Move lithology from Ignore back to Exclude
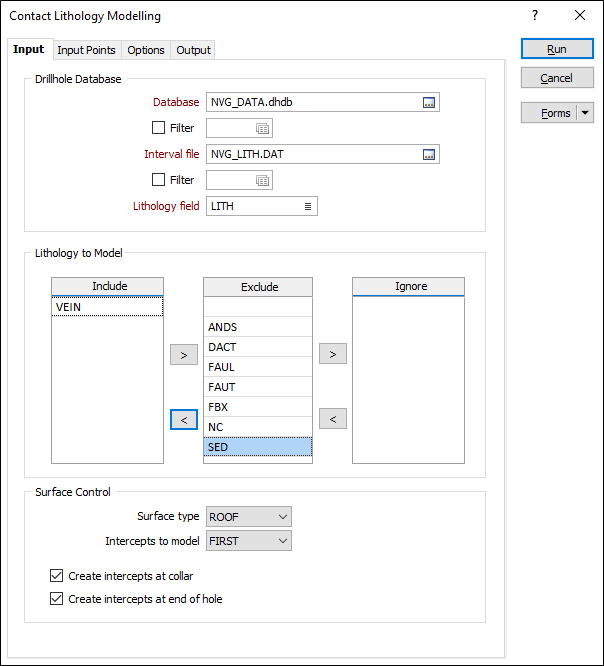 333,419
